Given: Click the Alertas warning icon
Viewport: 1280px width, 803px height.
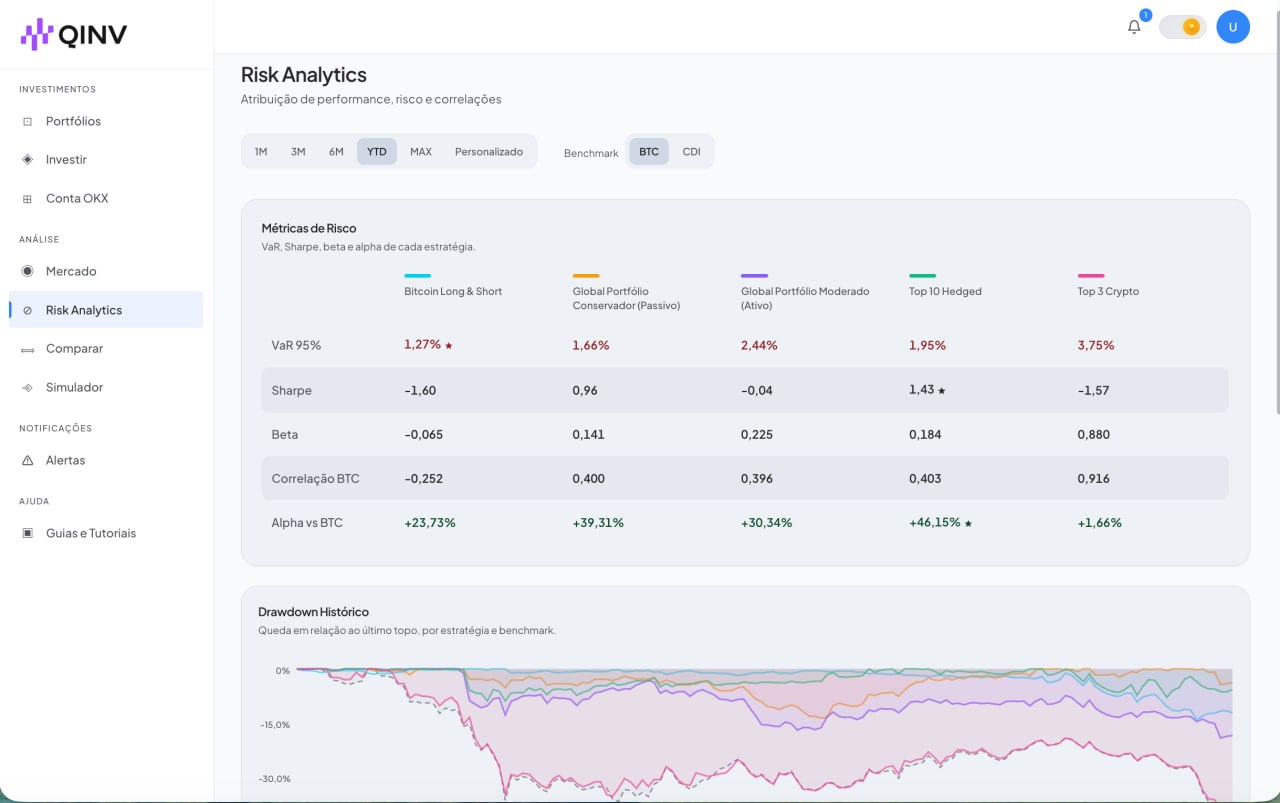Looking at the screenshot, I should (x=27, y=460).
